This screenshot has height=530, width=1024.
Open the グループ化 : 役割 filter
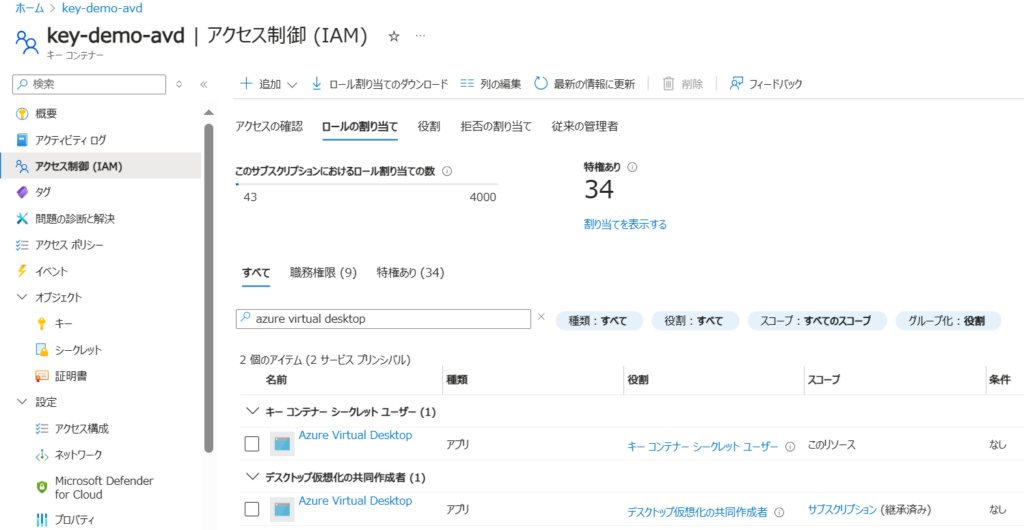948,320
